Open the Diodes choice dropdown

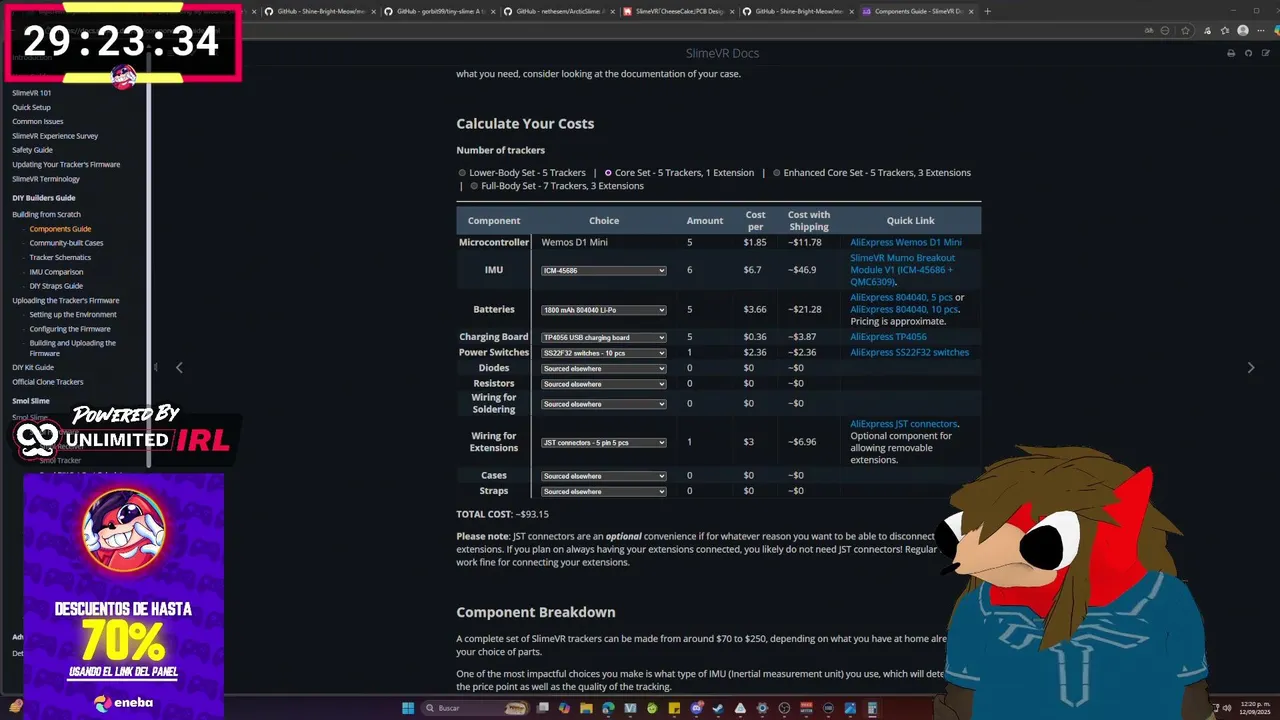click(x=603, y=369)
